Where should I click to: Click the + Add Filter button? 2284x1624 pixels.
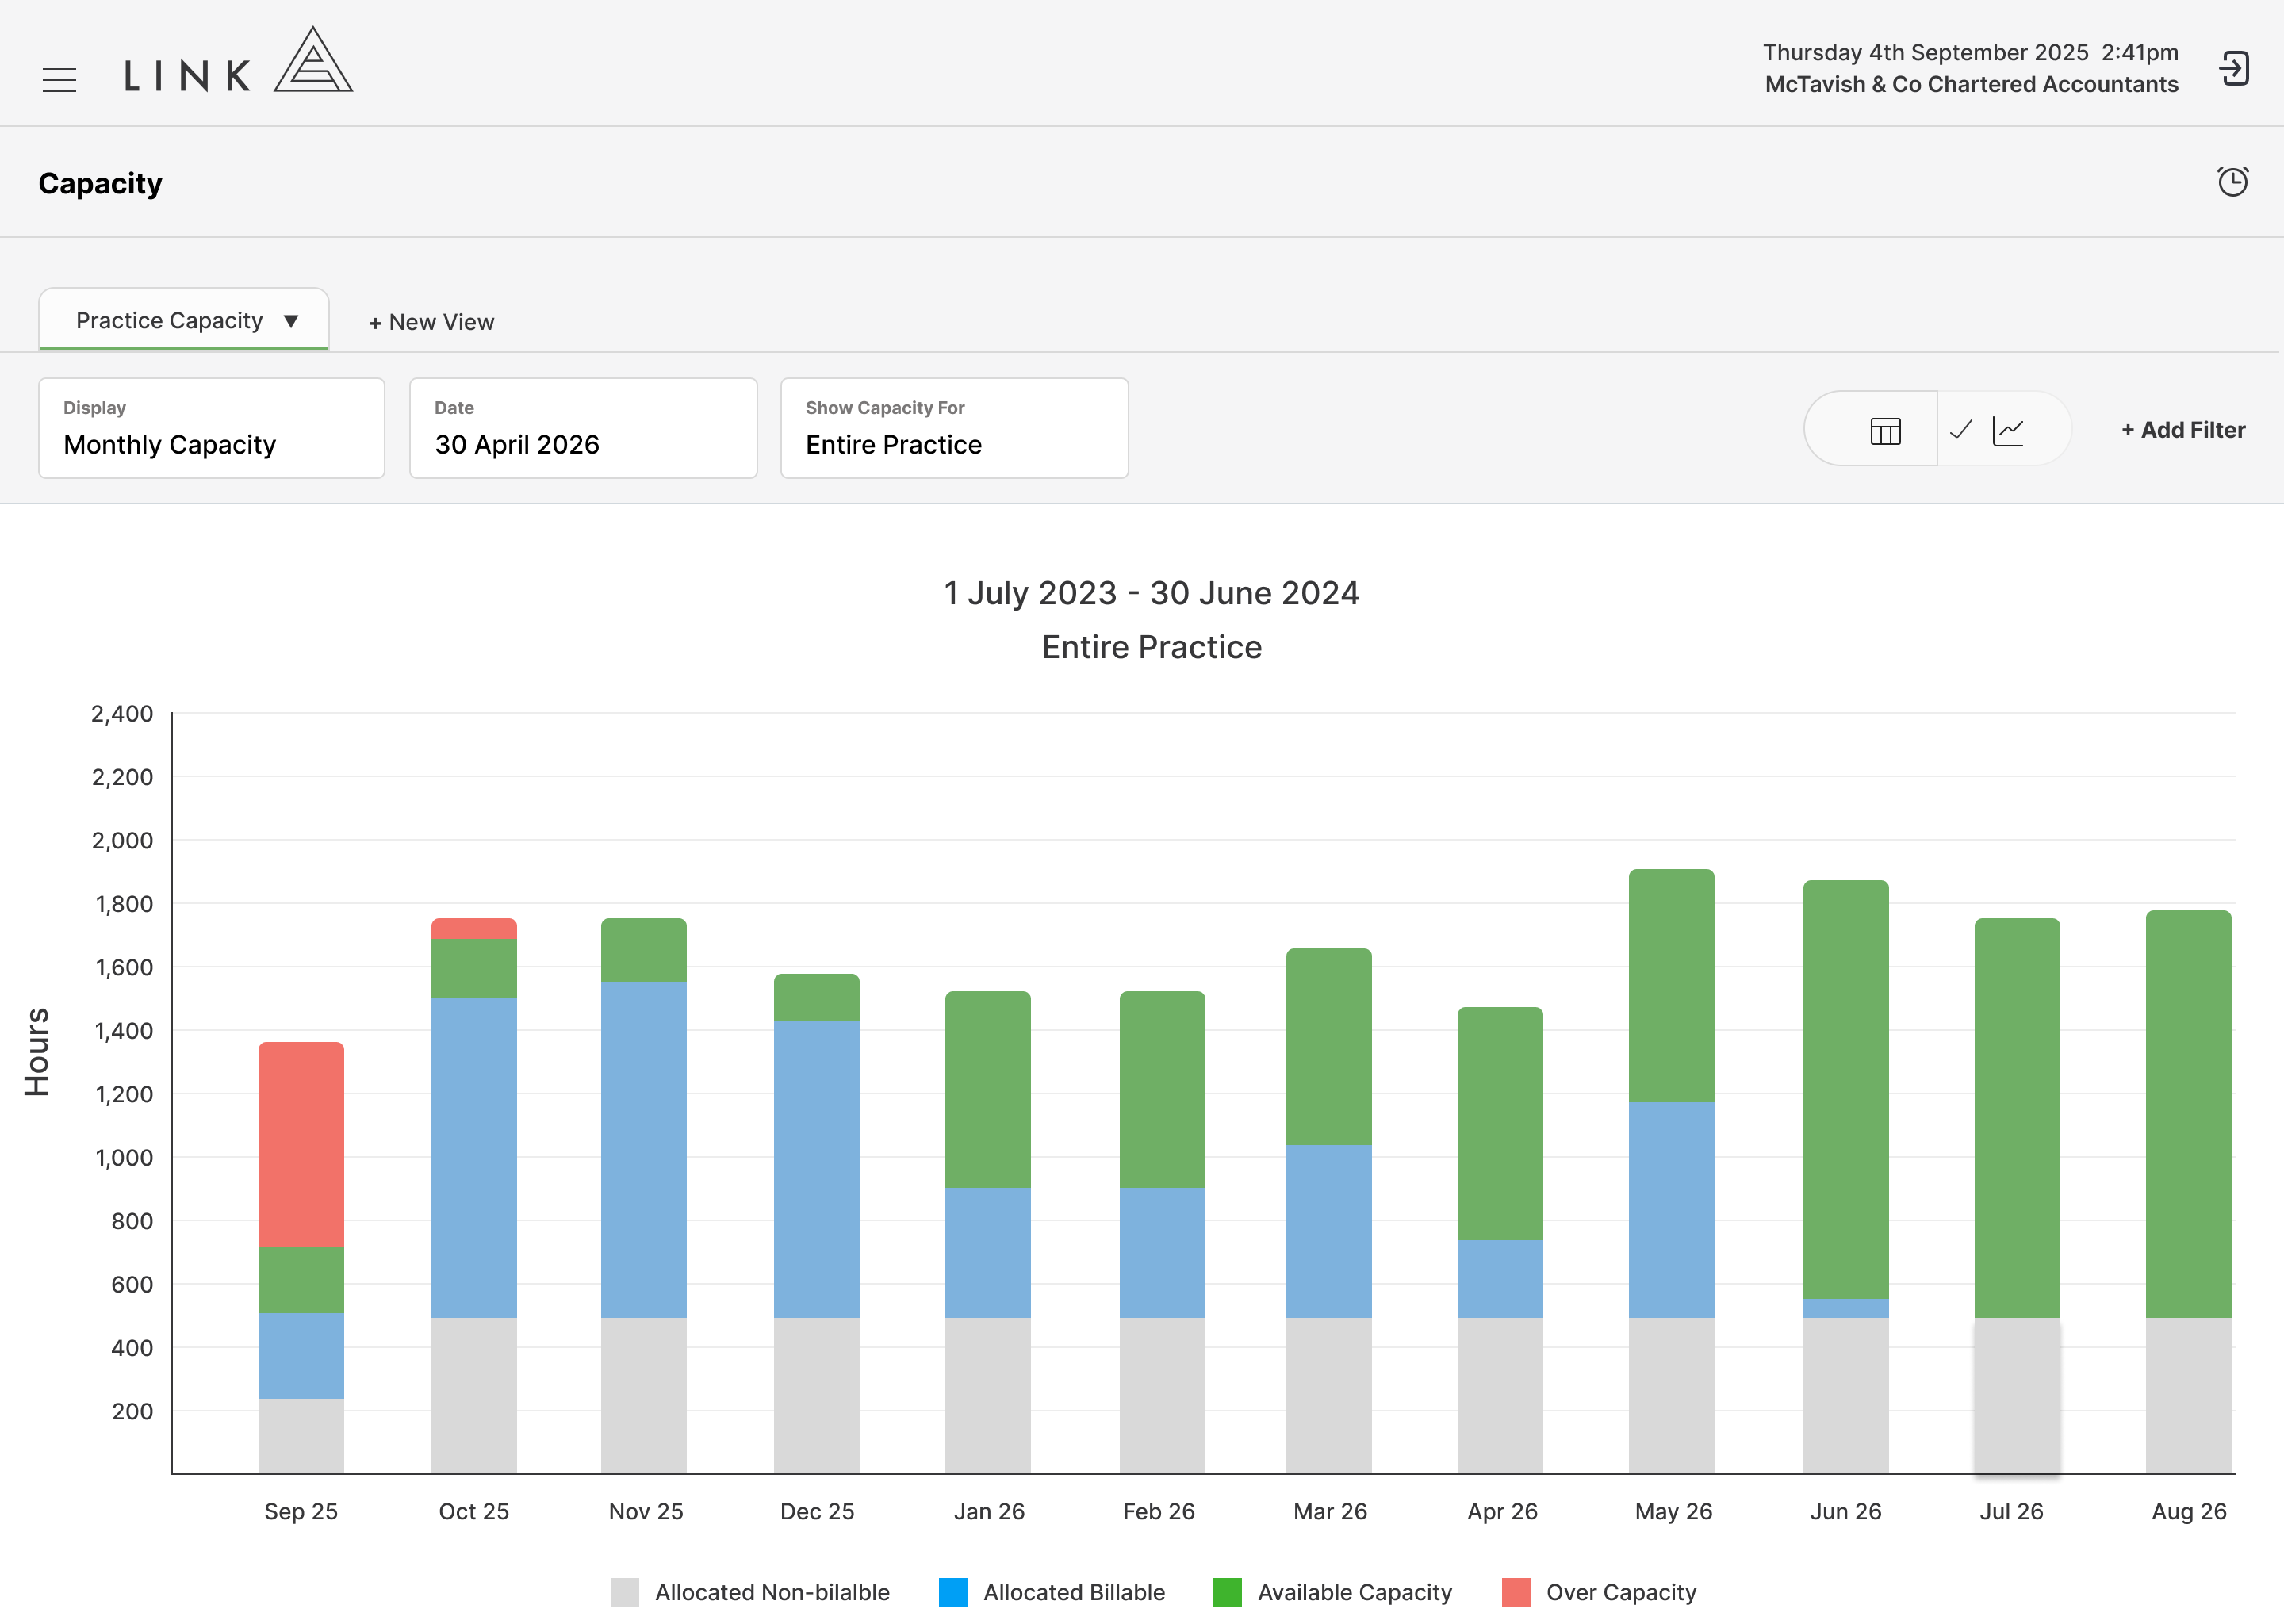point(2183,430)
